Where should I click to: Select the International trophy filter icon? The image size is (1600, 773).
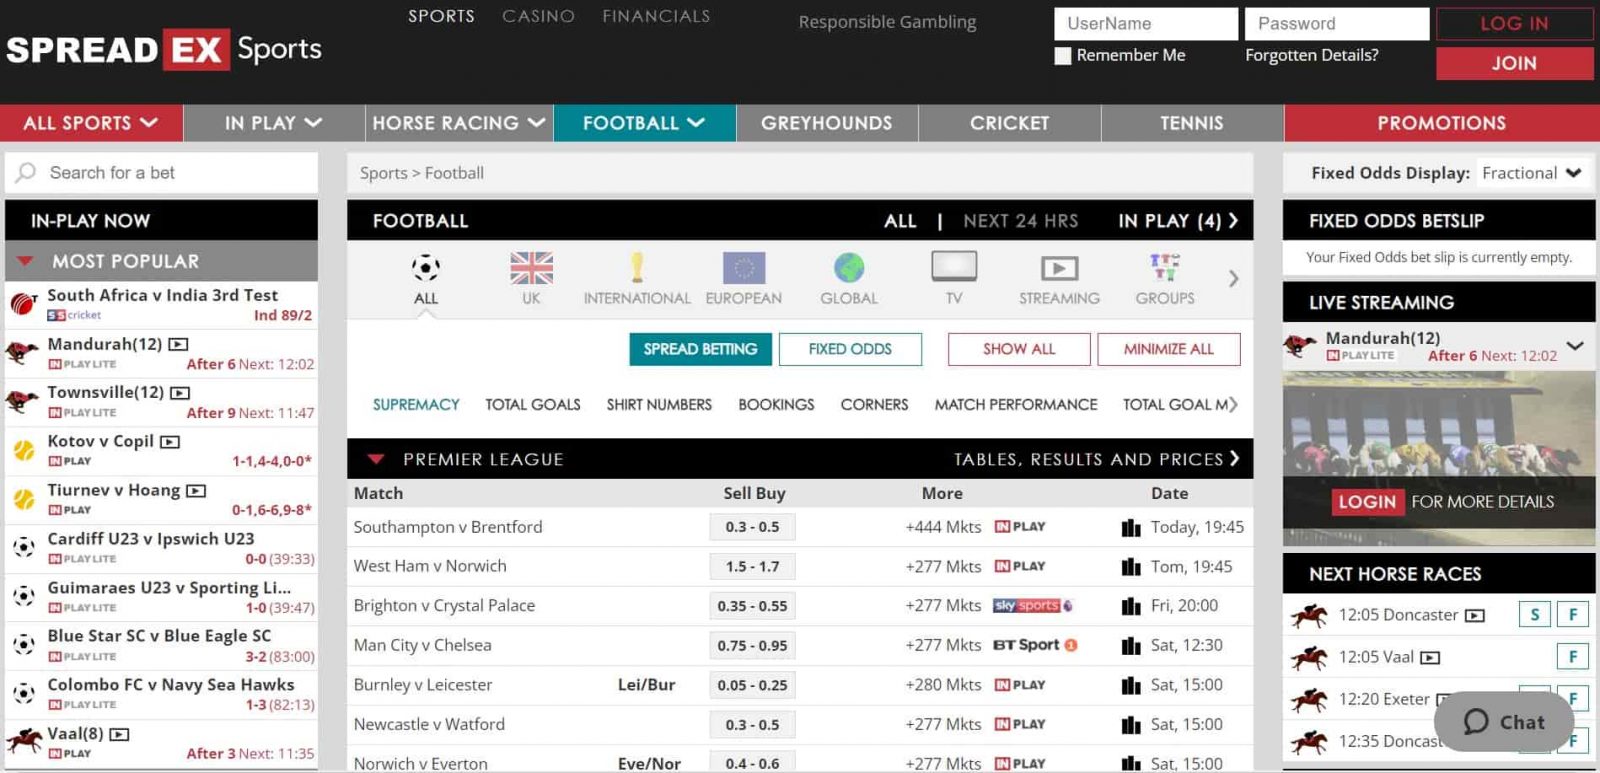pyautogui.click(x=637, y=268)
